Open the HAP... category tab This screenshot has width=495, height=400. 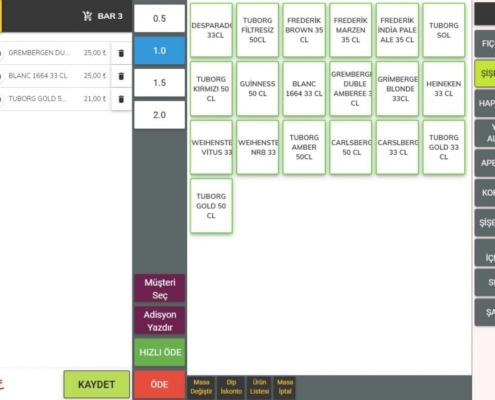[x=485, y=103]
